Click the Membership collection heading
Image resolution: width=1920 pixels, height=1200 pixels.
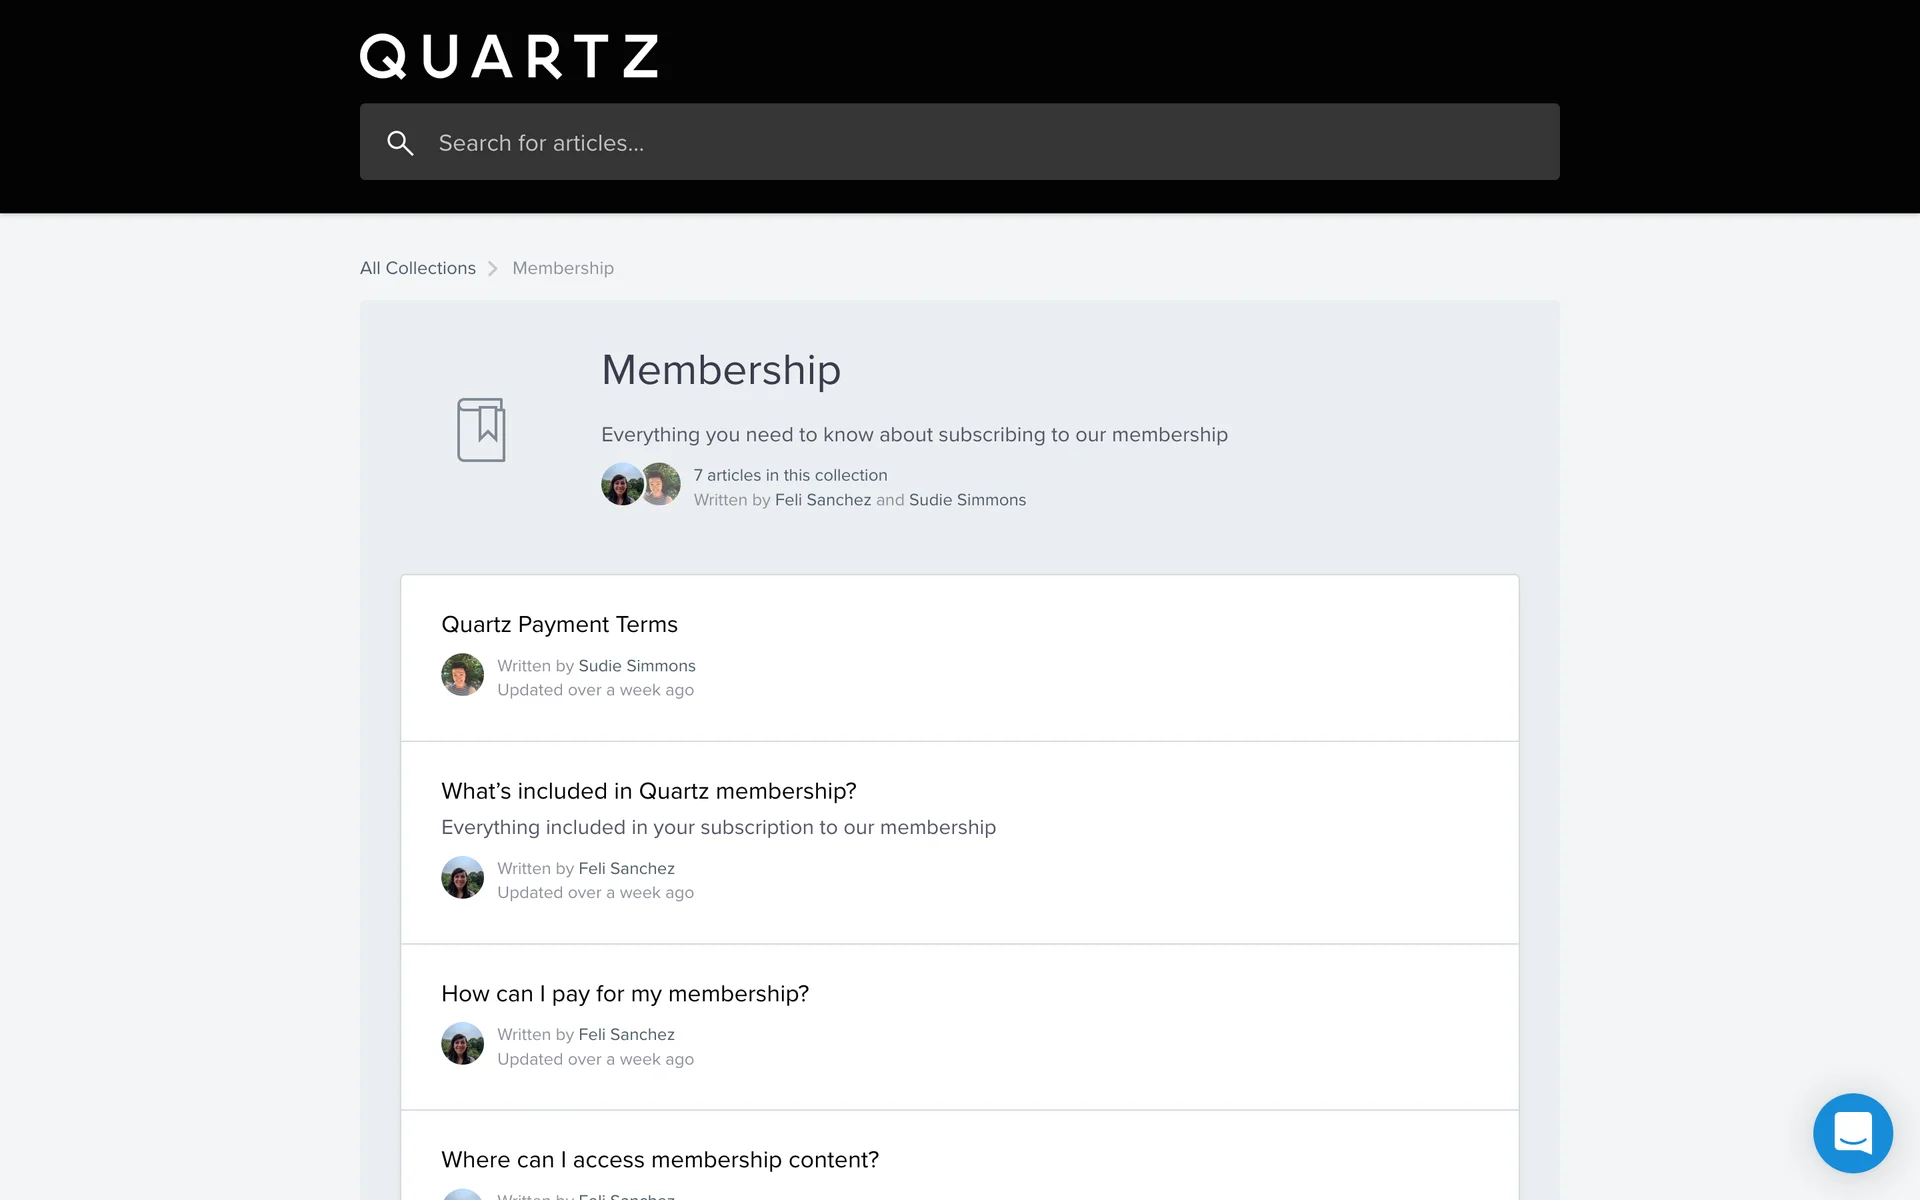coord(720,370)
